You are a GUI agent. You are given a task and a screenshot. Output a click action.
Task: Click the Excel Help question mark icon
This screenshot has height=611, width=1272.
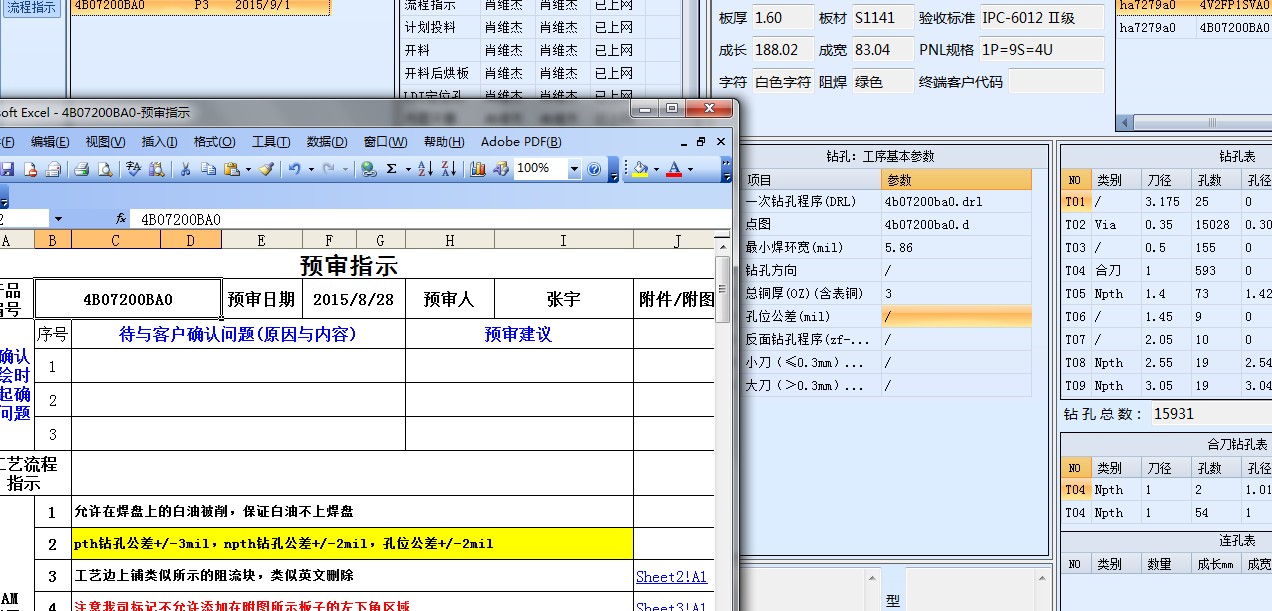coord(594,169)
